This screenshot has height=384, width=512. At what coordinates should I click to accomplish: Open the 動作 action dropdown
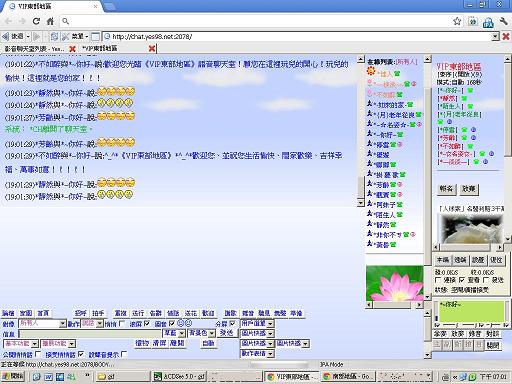(x=92, y=324)
